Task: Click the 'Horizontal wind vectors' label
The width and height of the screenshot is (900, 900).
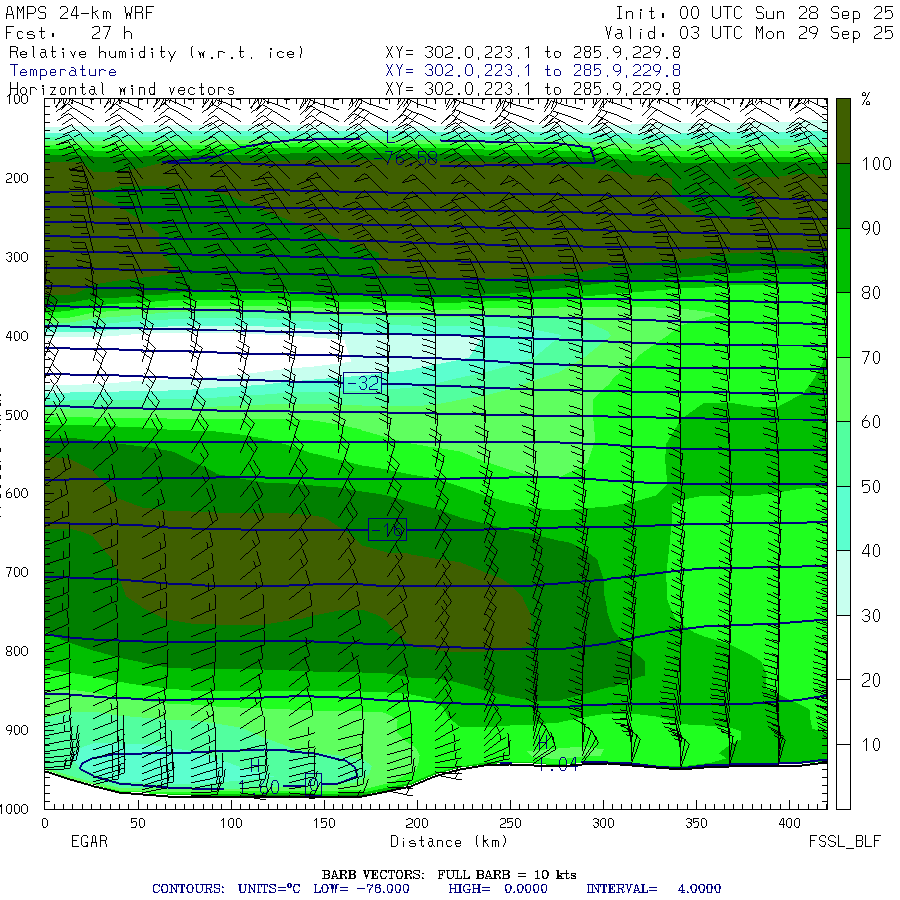Action: [122, 90]
